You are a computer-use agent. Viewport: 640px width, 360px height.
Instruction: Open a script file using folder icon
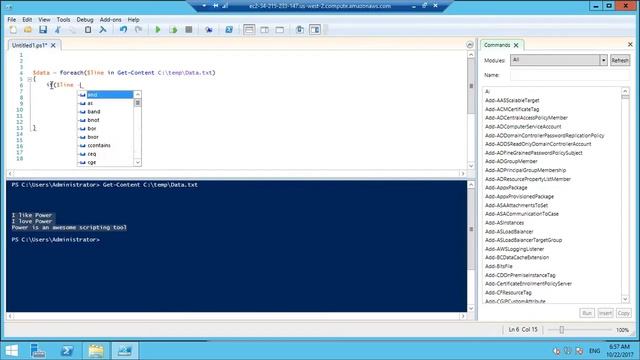pos(28,29)
